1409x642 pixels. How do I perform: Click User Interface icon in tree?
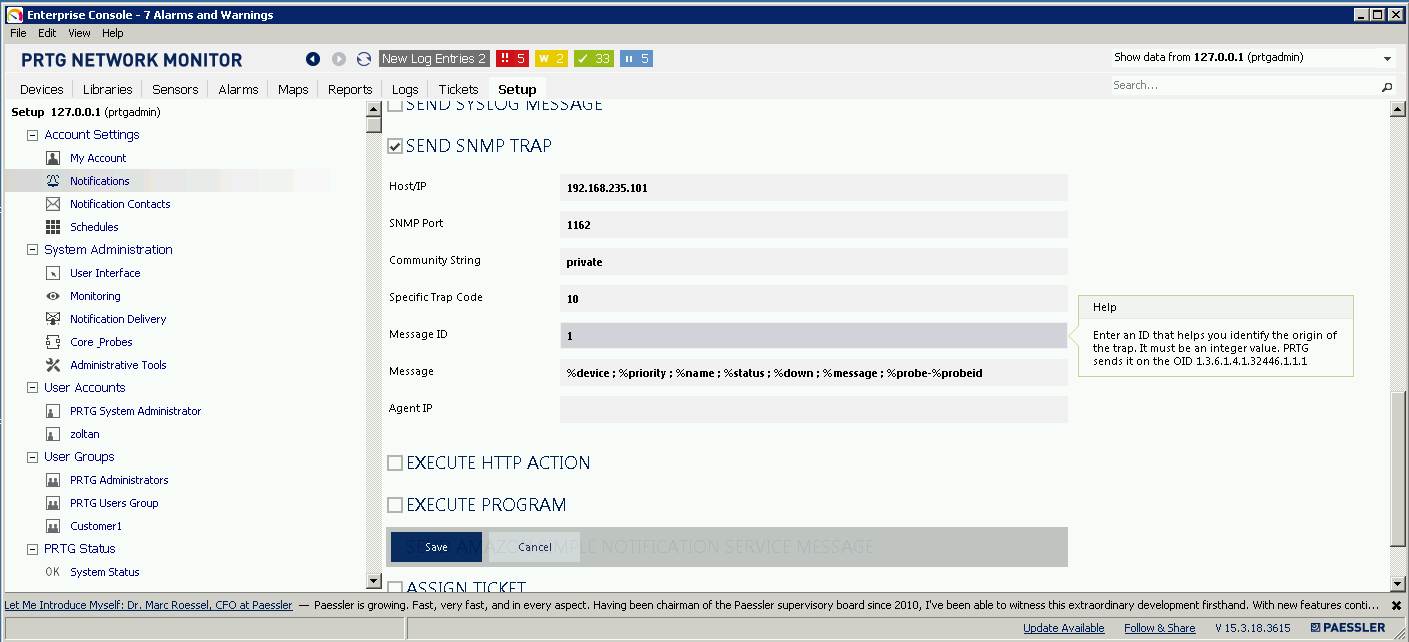point(53,273)
